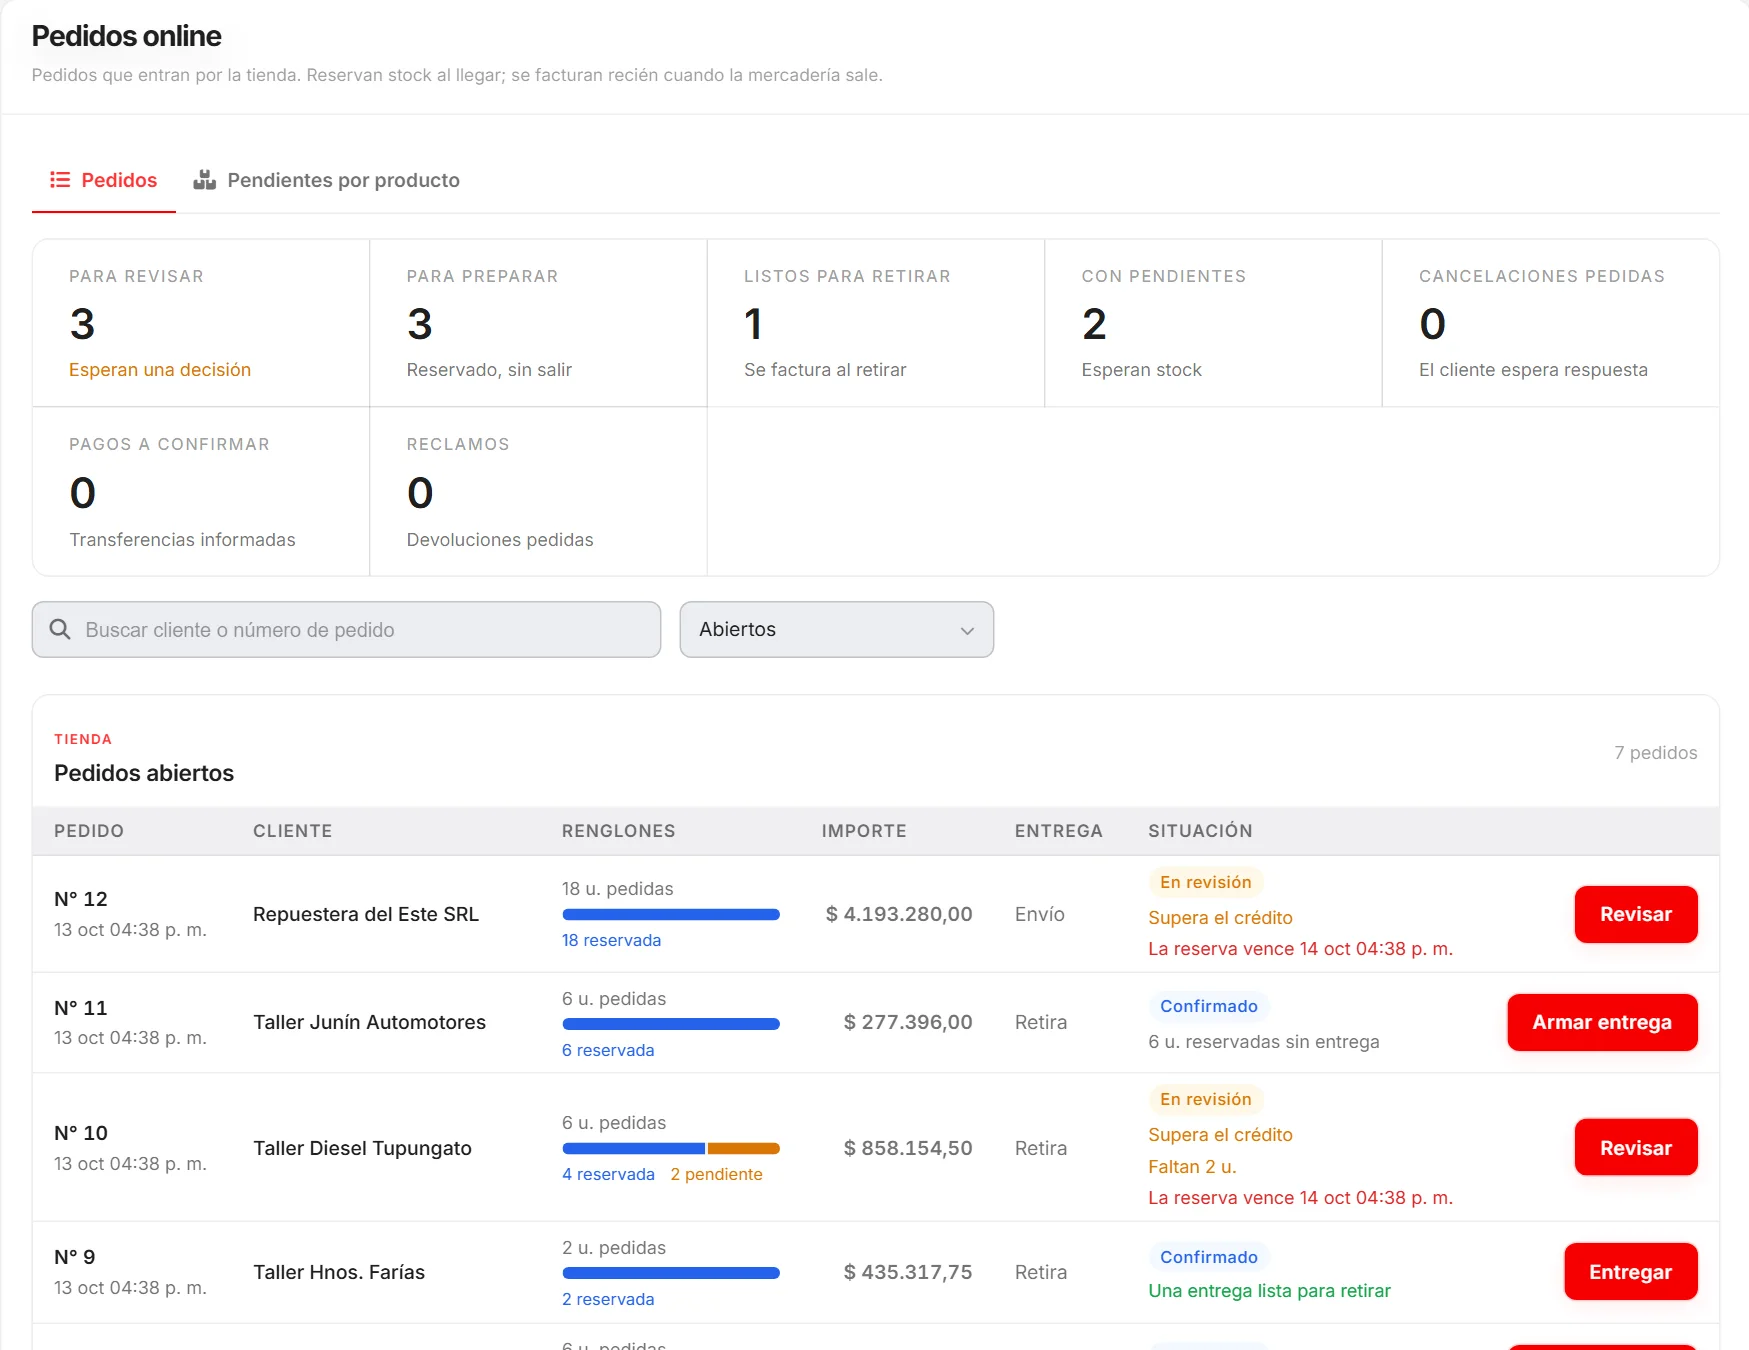This screenshot has height=1350, width=1749.
Task: Click the Confirmado badge of order N° 11
Action: [x=1209, y=1006]
